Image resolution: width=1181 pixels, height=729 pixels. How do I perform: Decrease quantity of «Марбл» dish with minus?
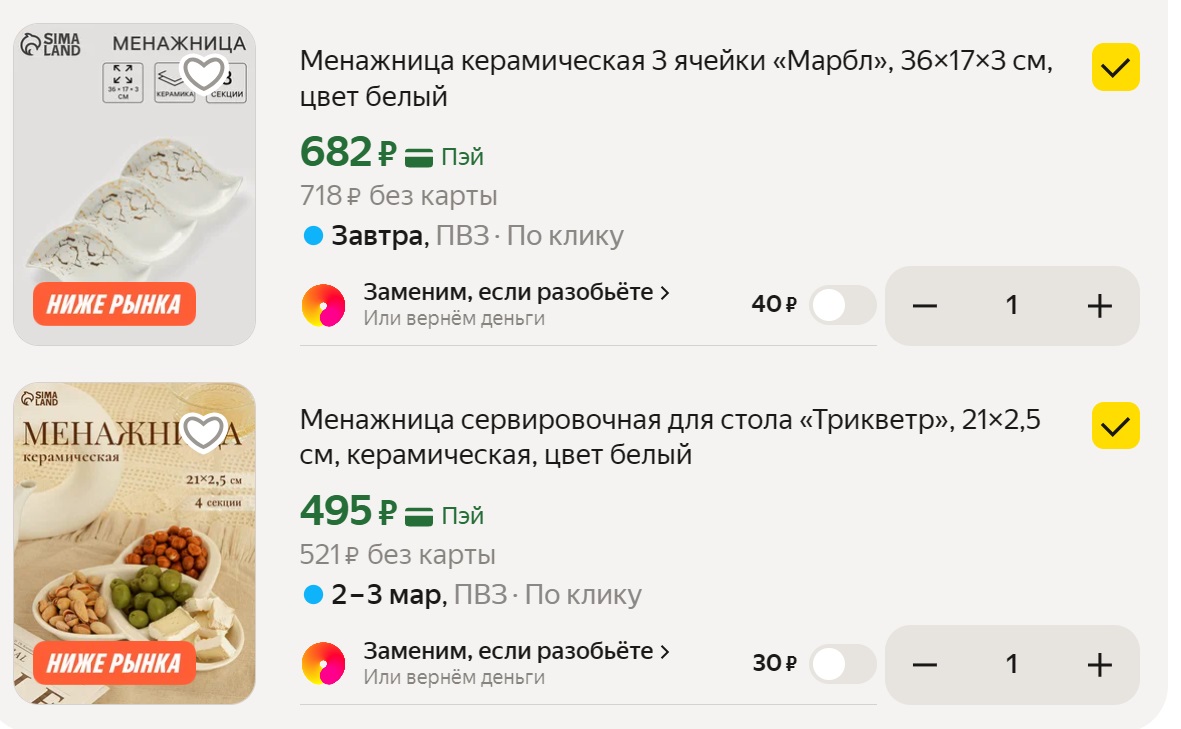pos(925,306)
